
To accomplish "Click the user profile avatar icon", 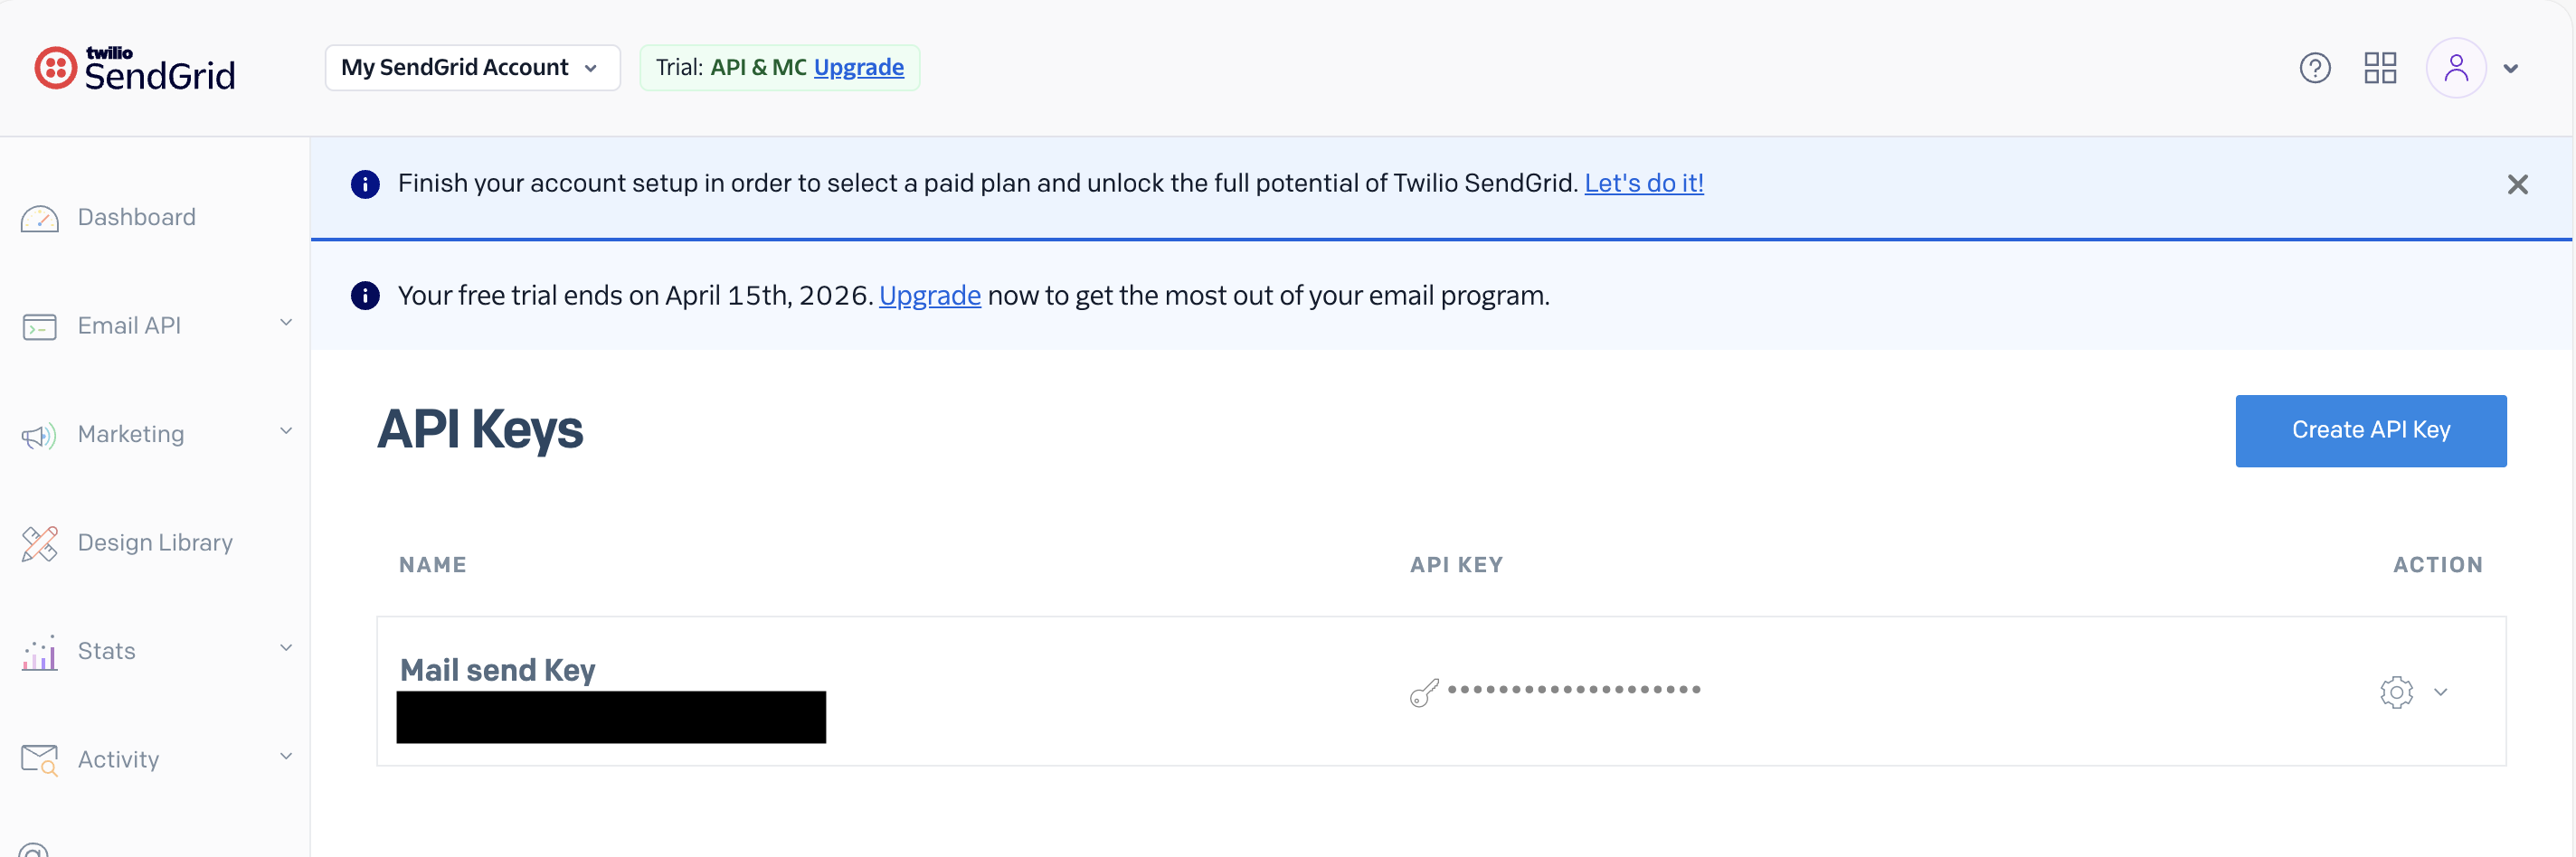I will point(2455,68).
